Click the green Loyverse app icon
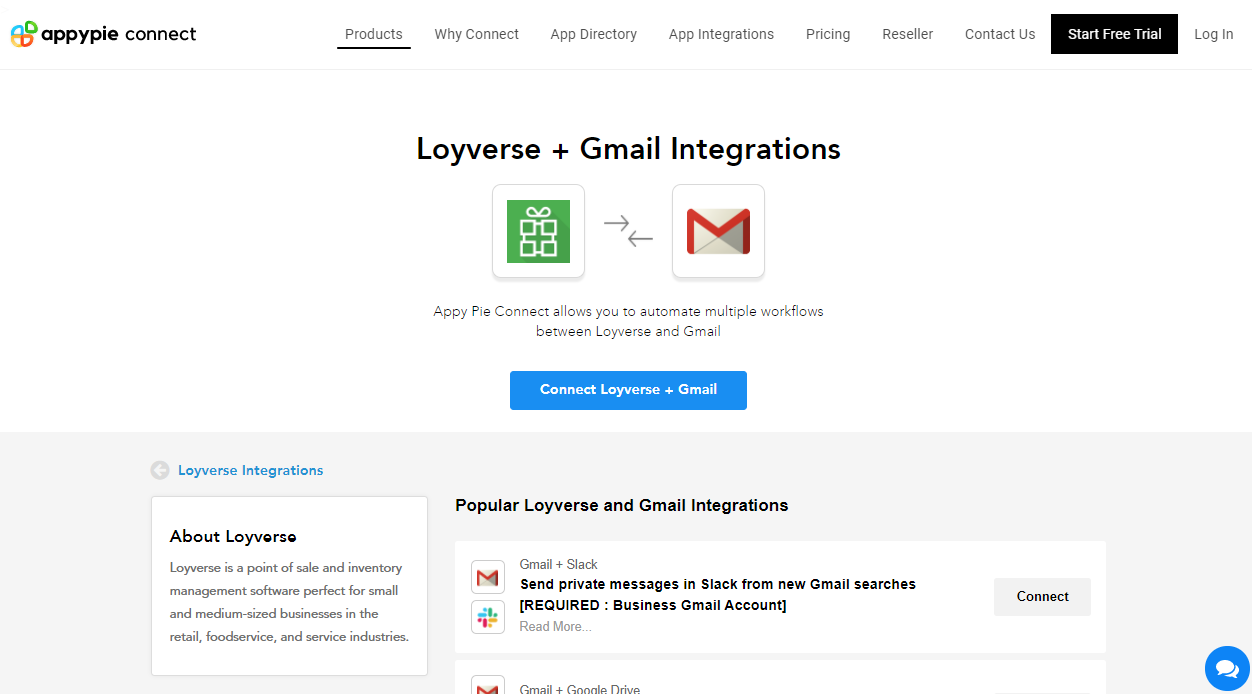This screenshot has width=1252, height=694. click(x=538, y=231)
